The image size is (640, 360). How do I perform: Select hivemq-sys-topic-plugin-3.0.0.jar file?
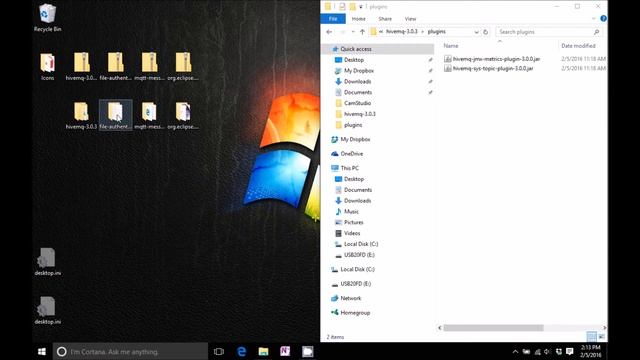[489, 69]
